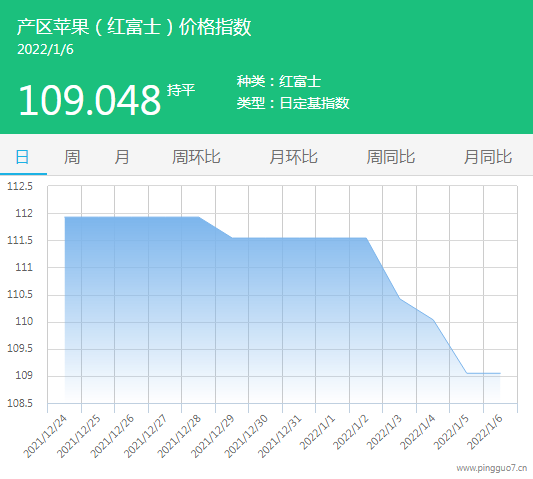The width and height of the screenshot is (533, 479).
Task: Switch to the 周环比 tab
Action: click(196, 157)
